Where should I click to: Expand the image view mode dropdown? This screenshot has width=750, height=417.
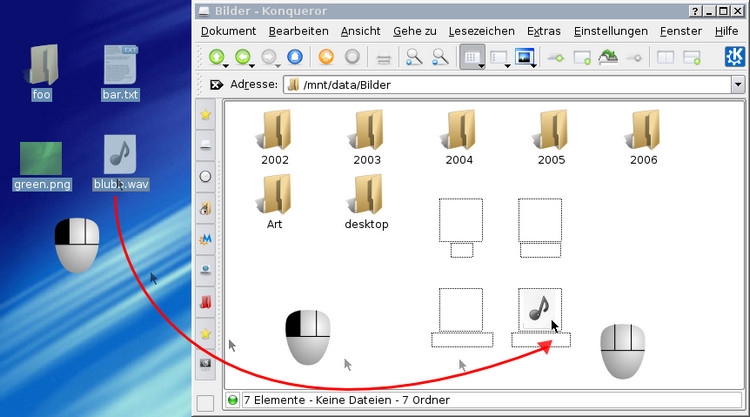[537, 64]
